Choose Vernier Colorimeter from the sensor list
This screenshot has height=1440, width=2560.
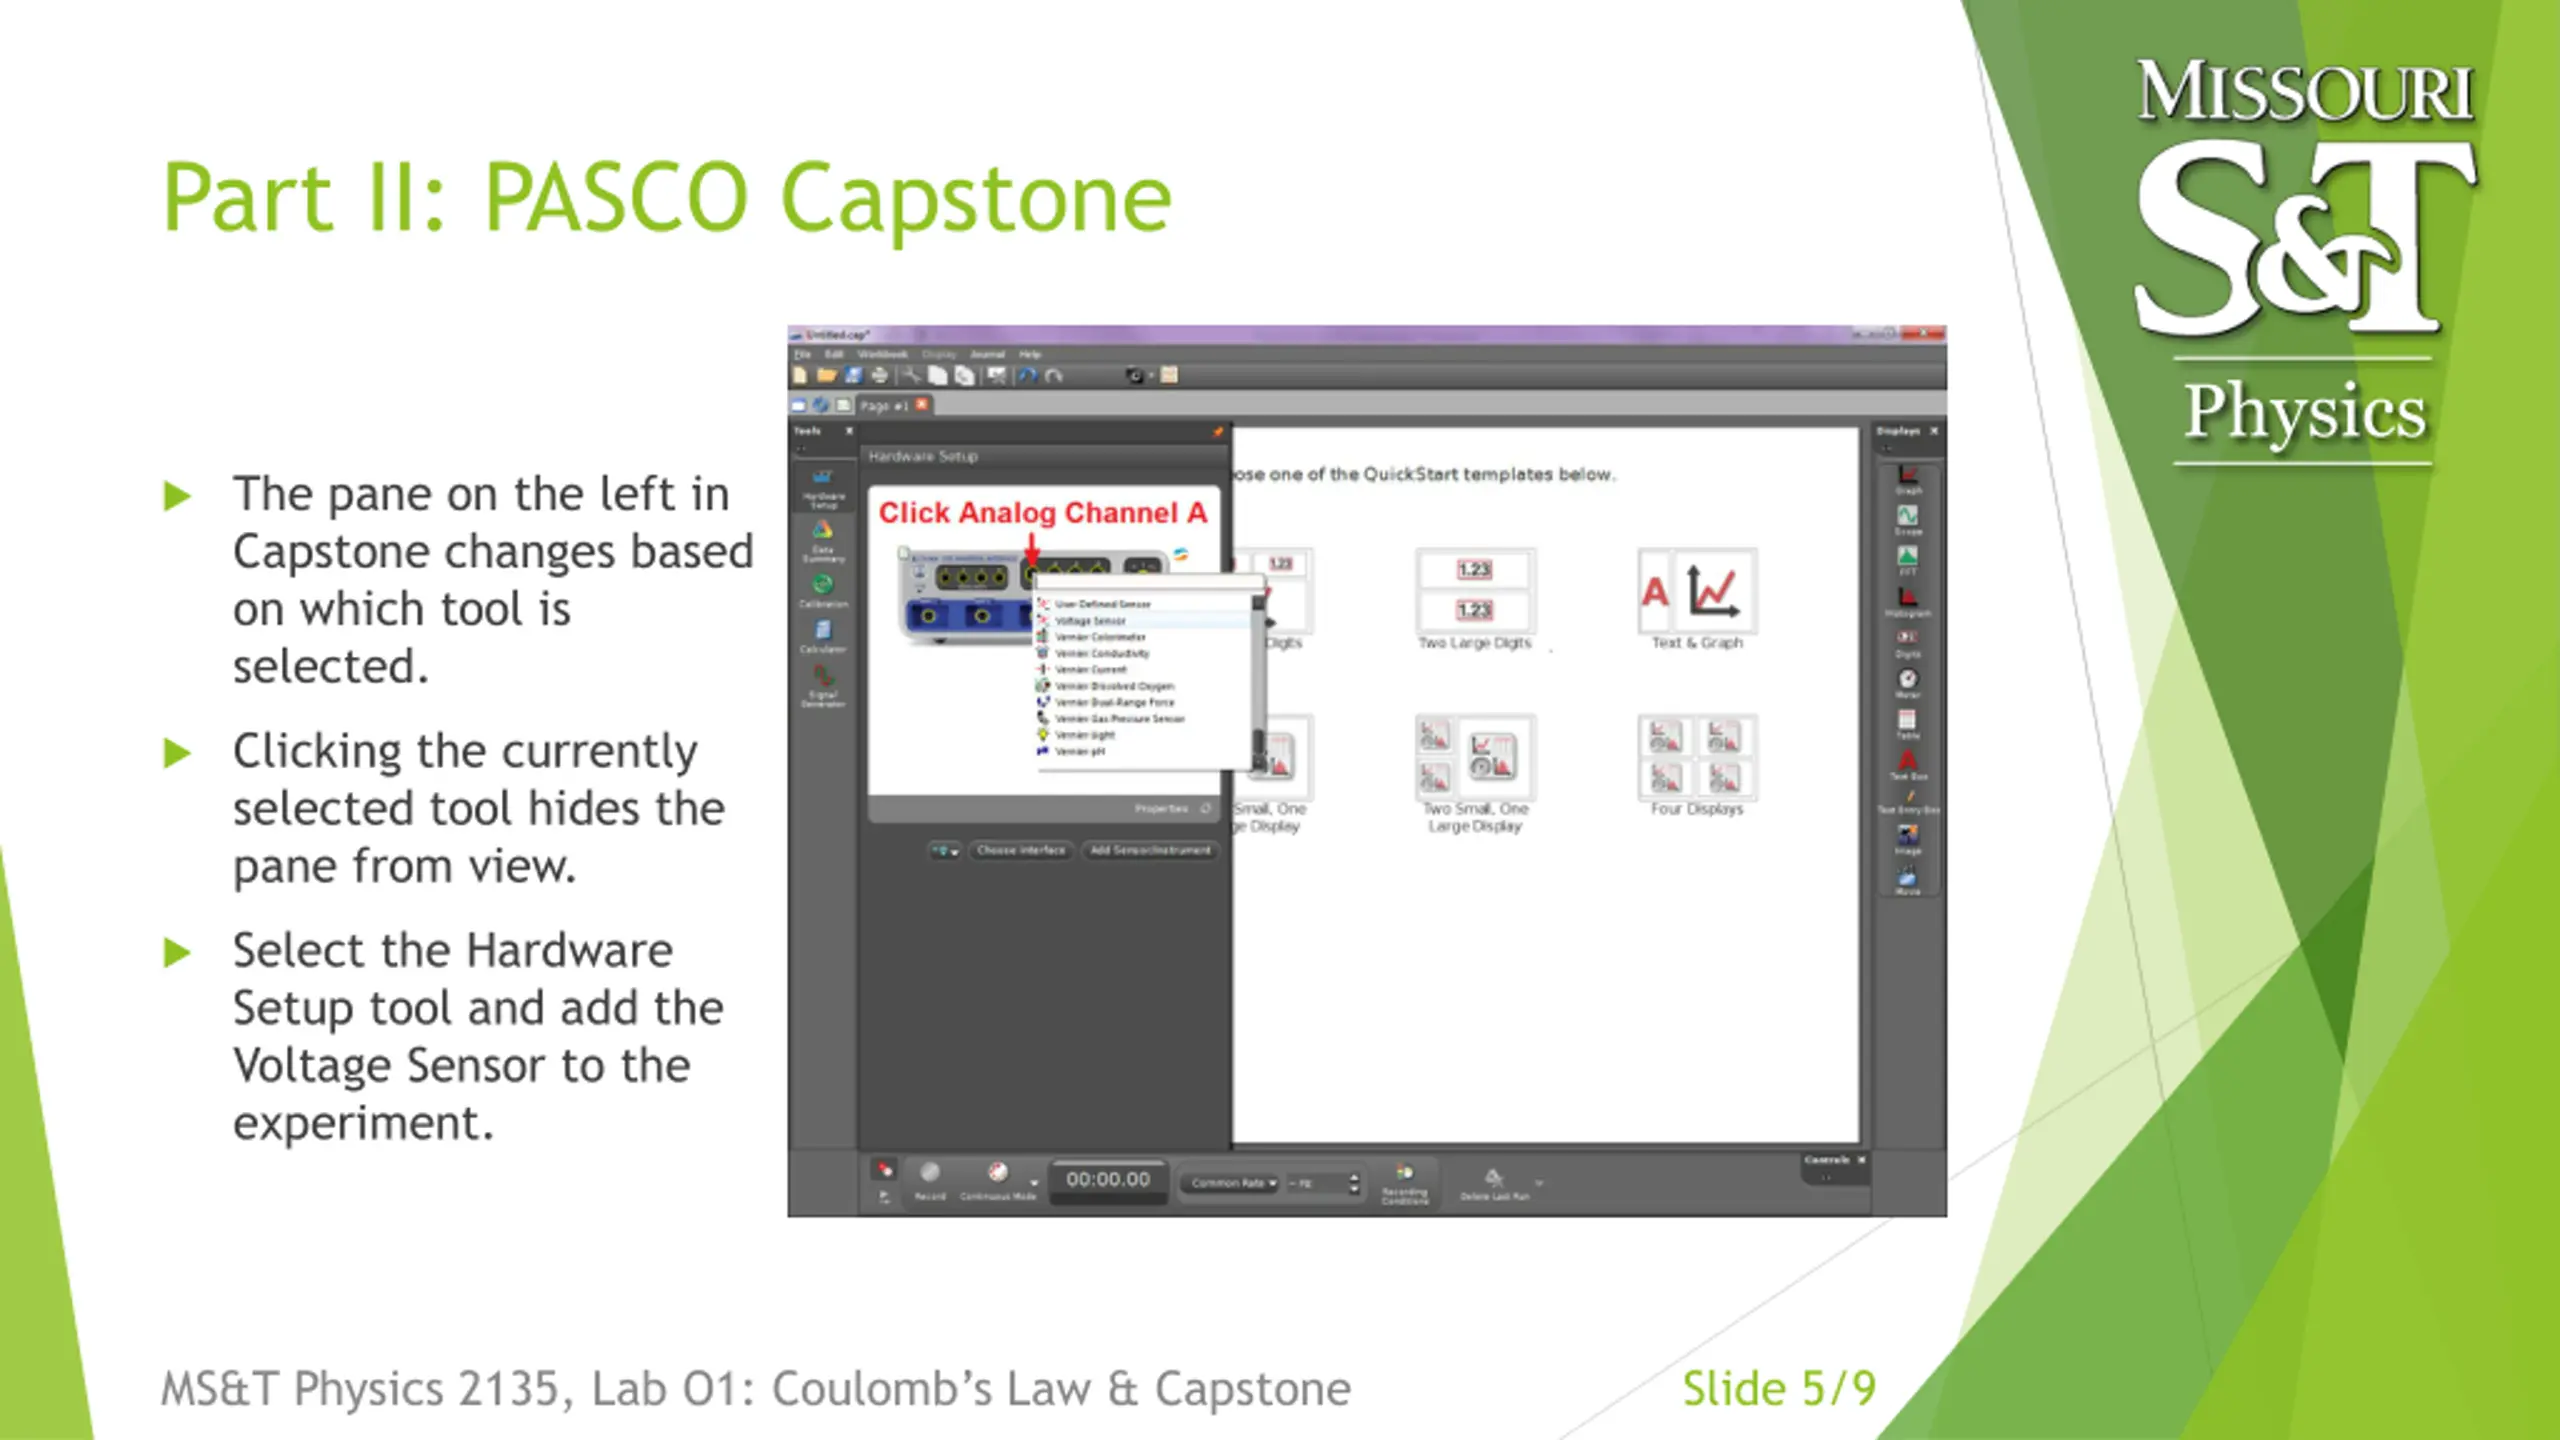tap(1144, 637)
